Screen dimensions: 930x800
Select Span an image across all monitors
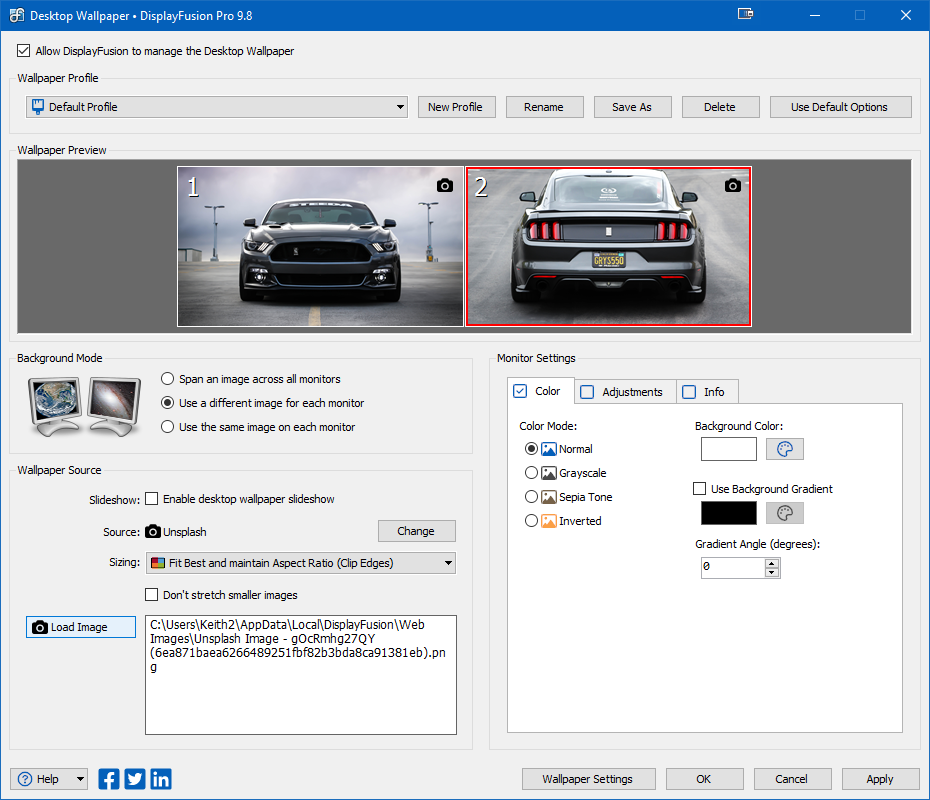point(168,378)
